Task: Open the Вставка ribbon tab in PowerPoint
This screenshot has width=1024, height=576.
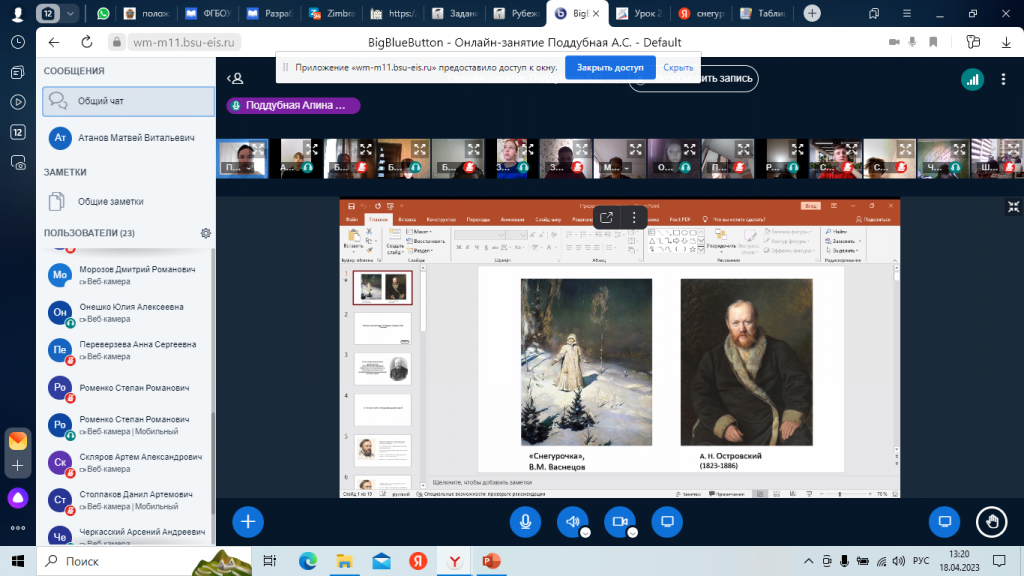Action: [x=407, y=219]
